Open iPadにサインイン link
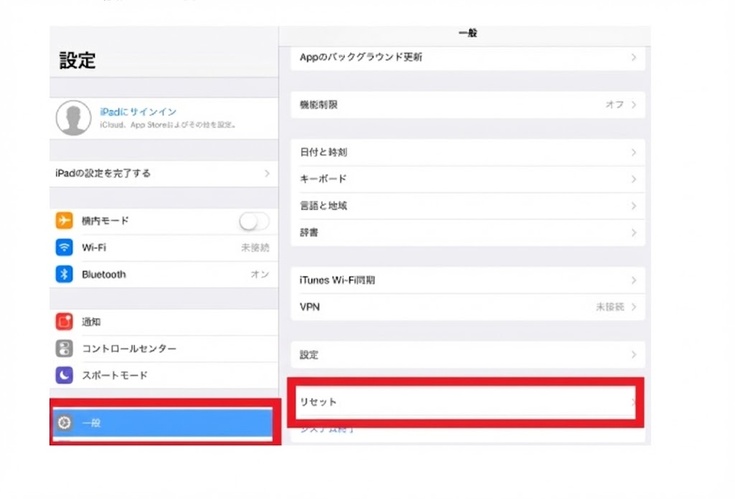Viewport: 735px width, 499px height. coord(138,112)
